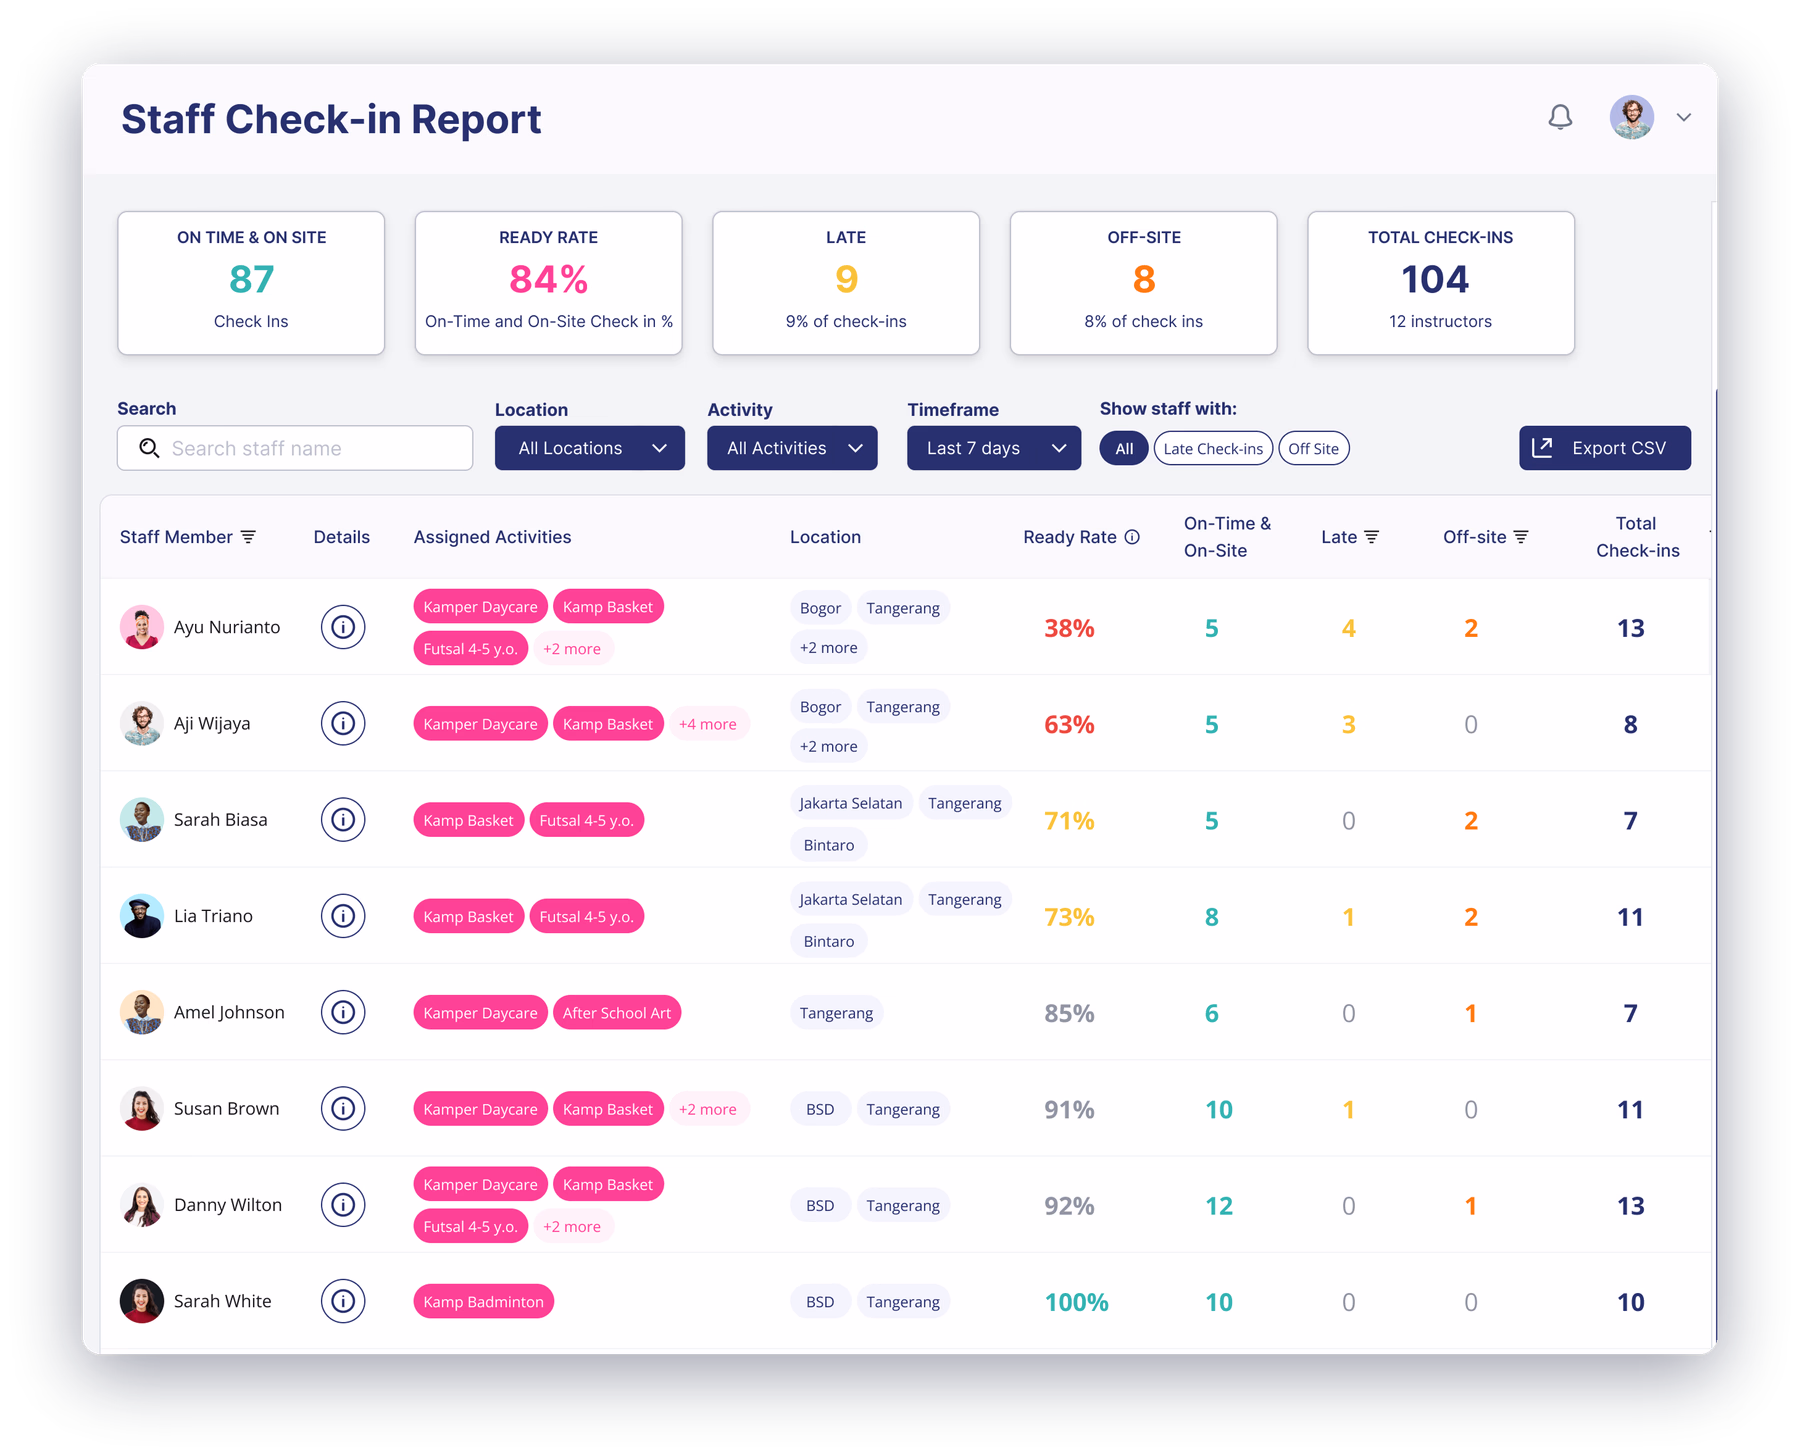Click the On Time & On Site summary card
The height and width of the screenshot is (1454, 1800).
tap(251, 283)
